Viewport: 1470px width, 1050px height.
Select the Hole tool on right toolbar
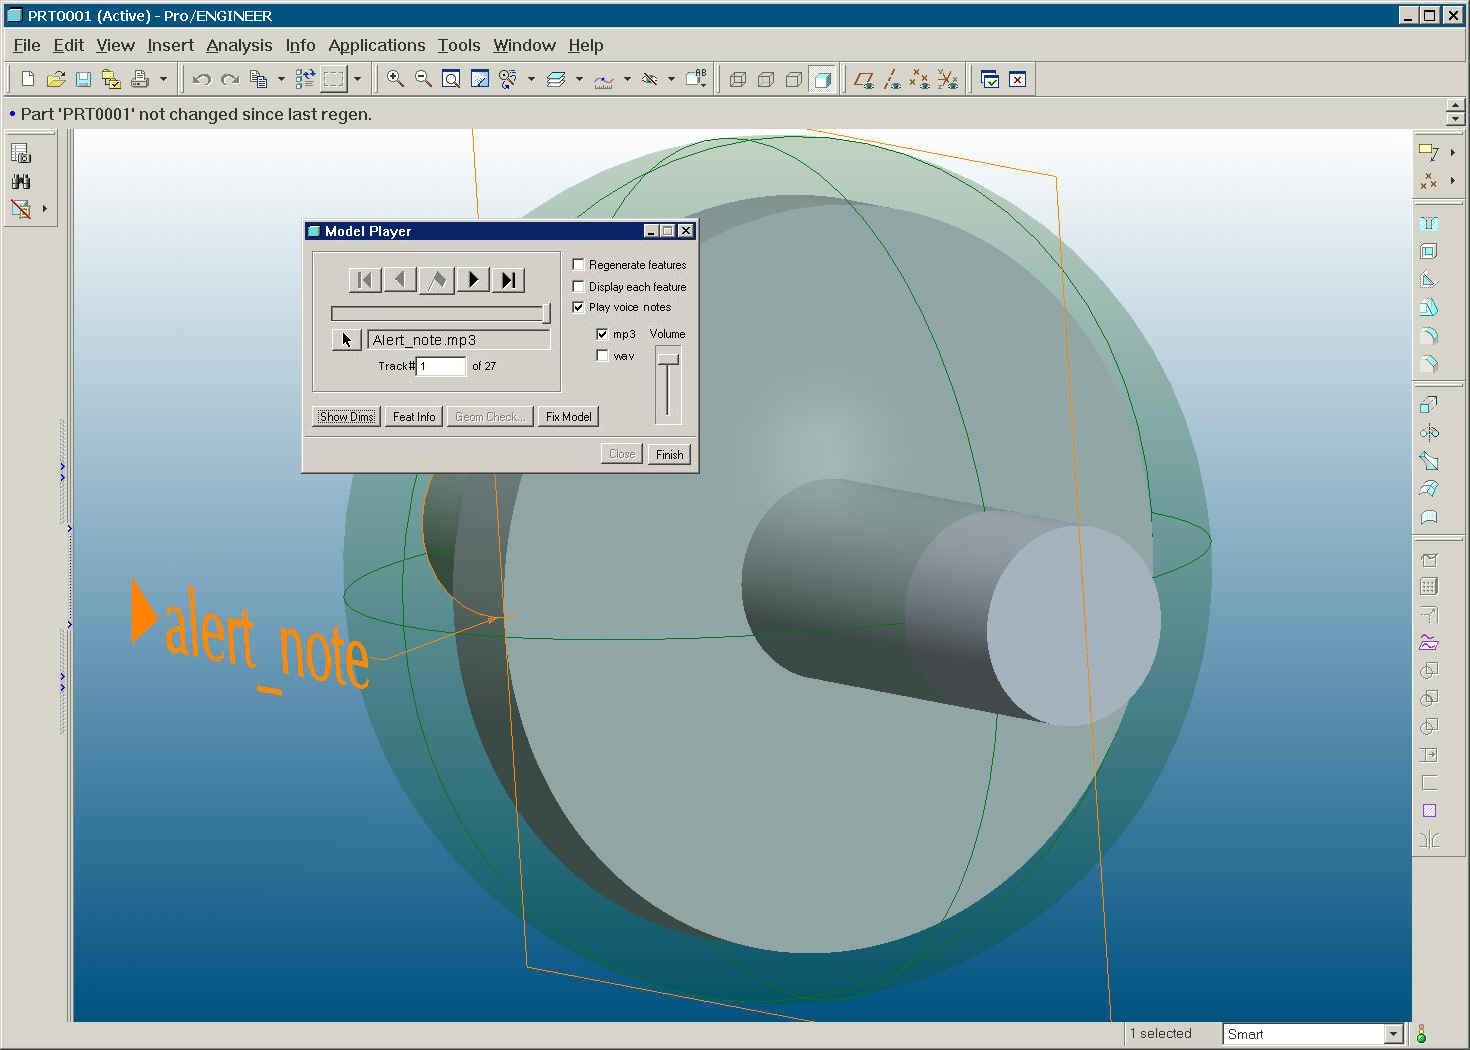click(1429, 223)
